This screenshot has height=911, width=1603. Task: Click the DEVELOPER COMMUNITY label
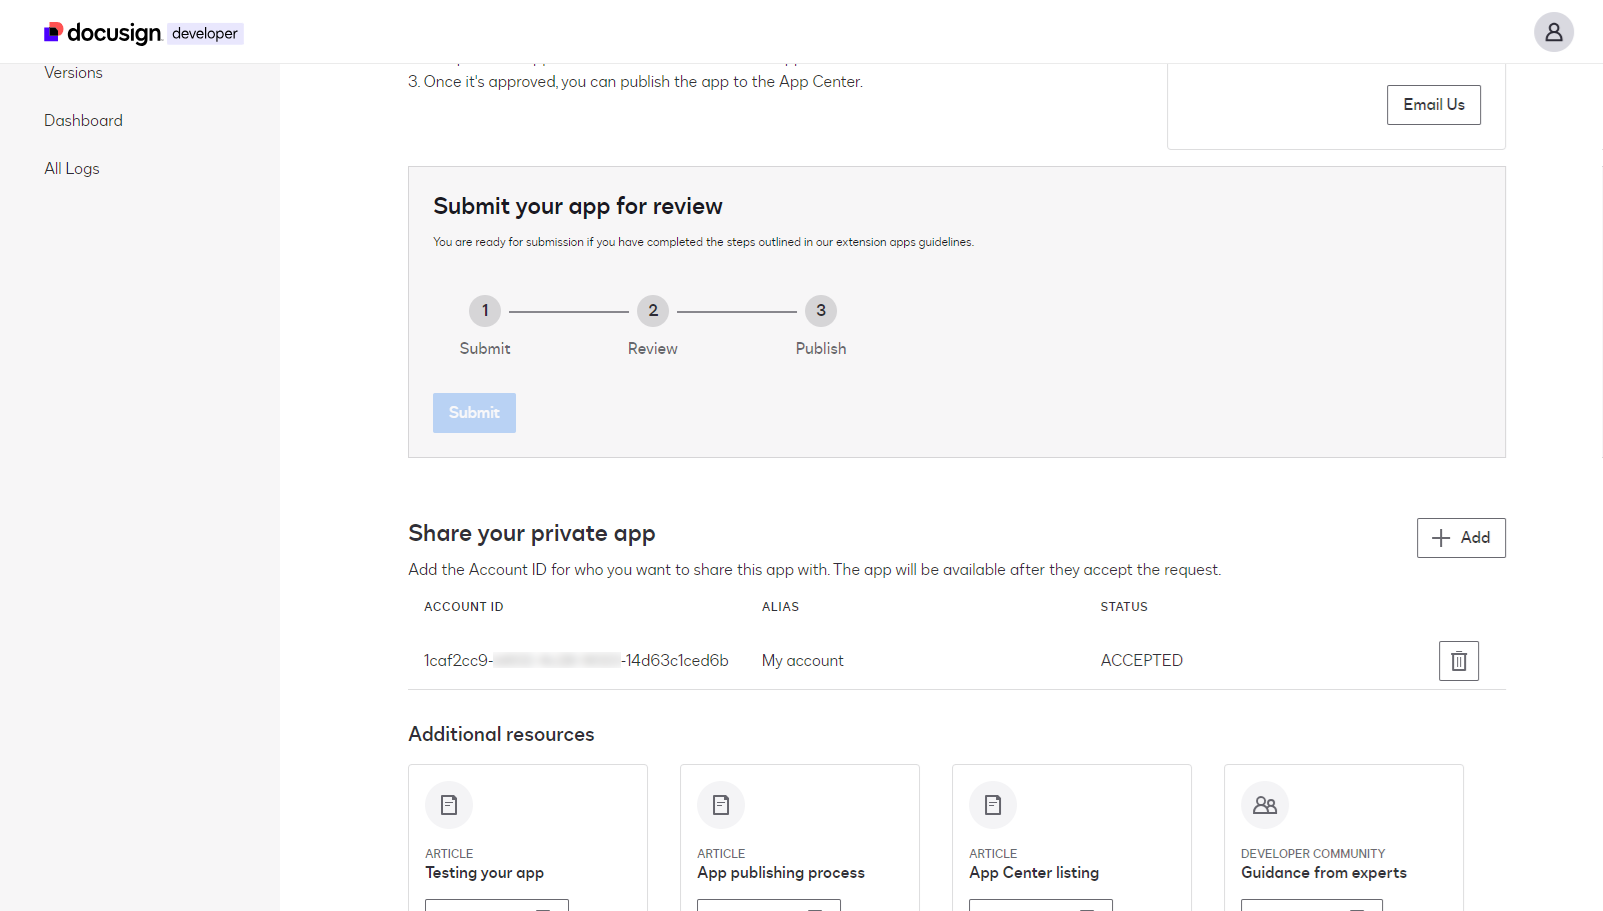click(x=1313, y=854)
